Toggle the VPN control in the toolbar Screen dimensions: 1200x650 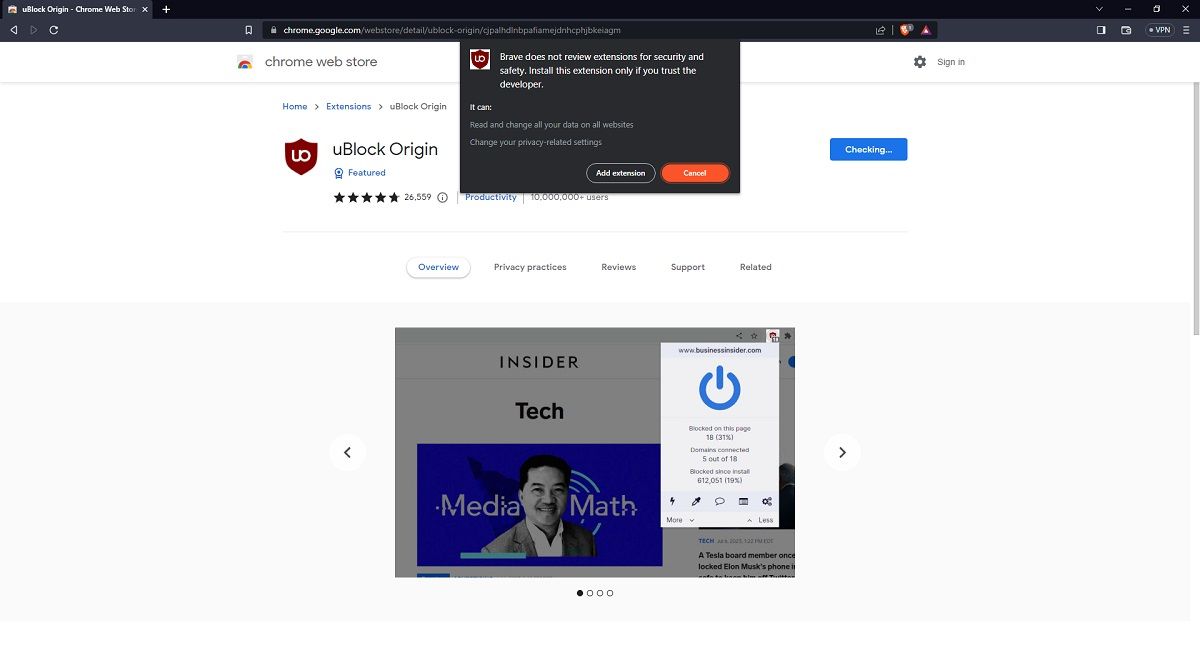point(1158,30)
